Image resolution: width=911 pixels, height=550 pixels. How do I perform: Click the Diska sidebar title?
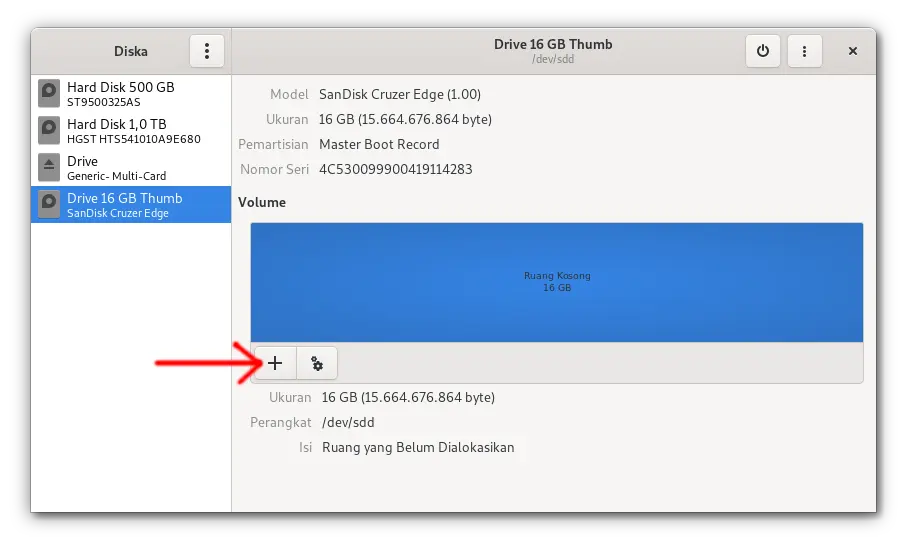131,51
